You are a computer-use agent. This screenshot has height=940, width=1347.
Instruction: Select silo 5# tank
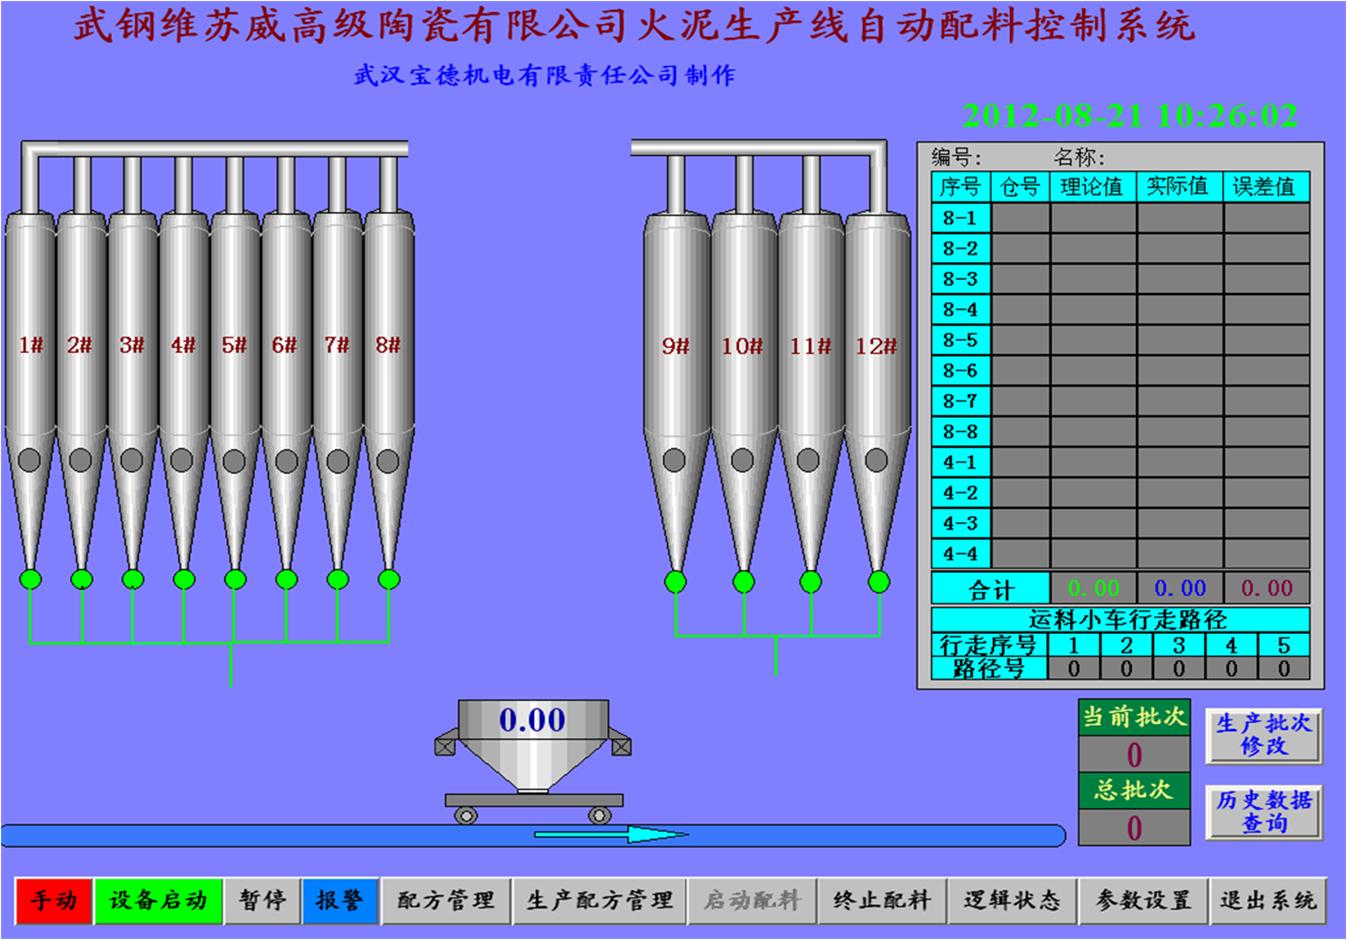[x=234, y=390]
